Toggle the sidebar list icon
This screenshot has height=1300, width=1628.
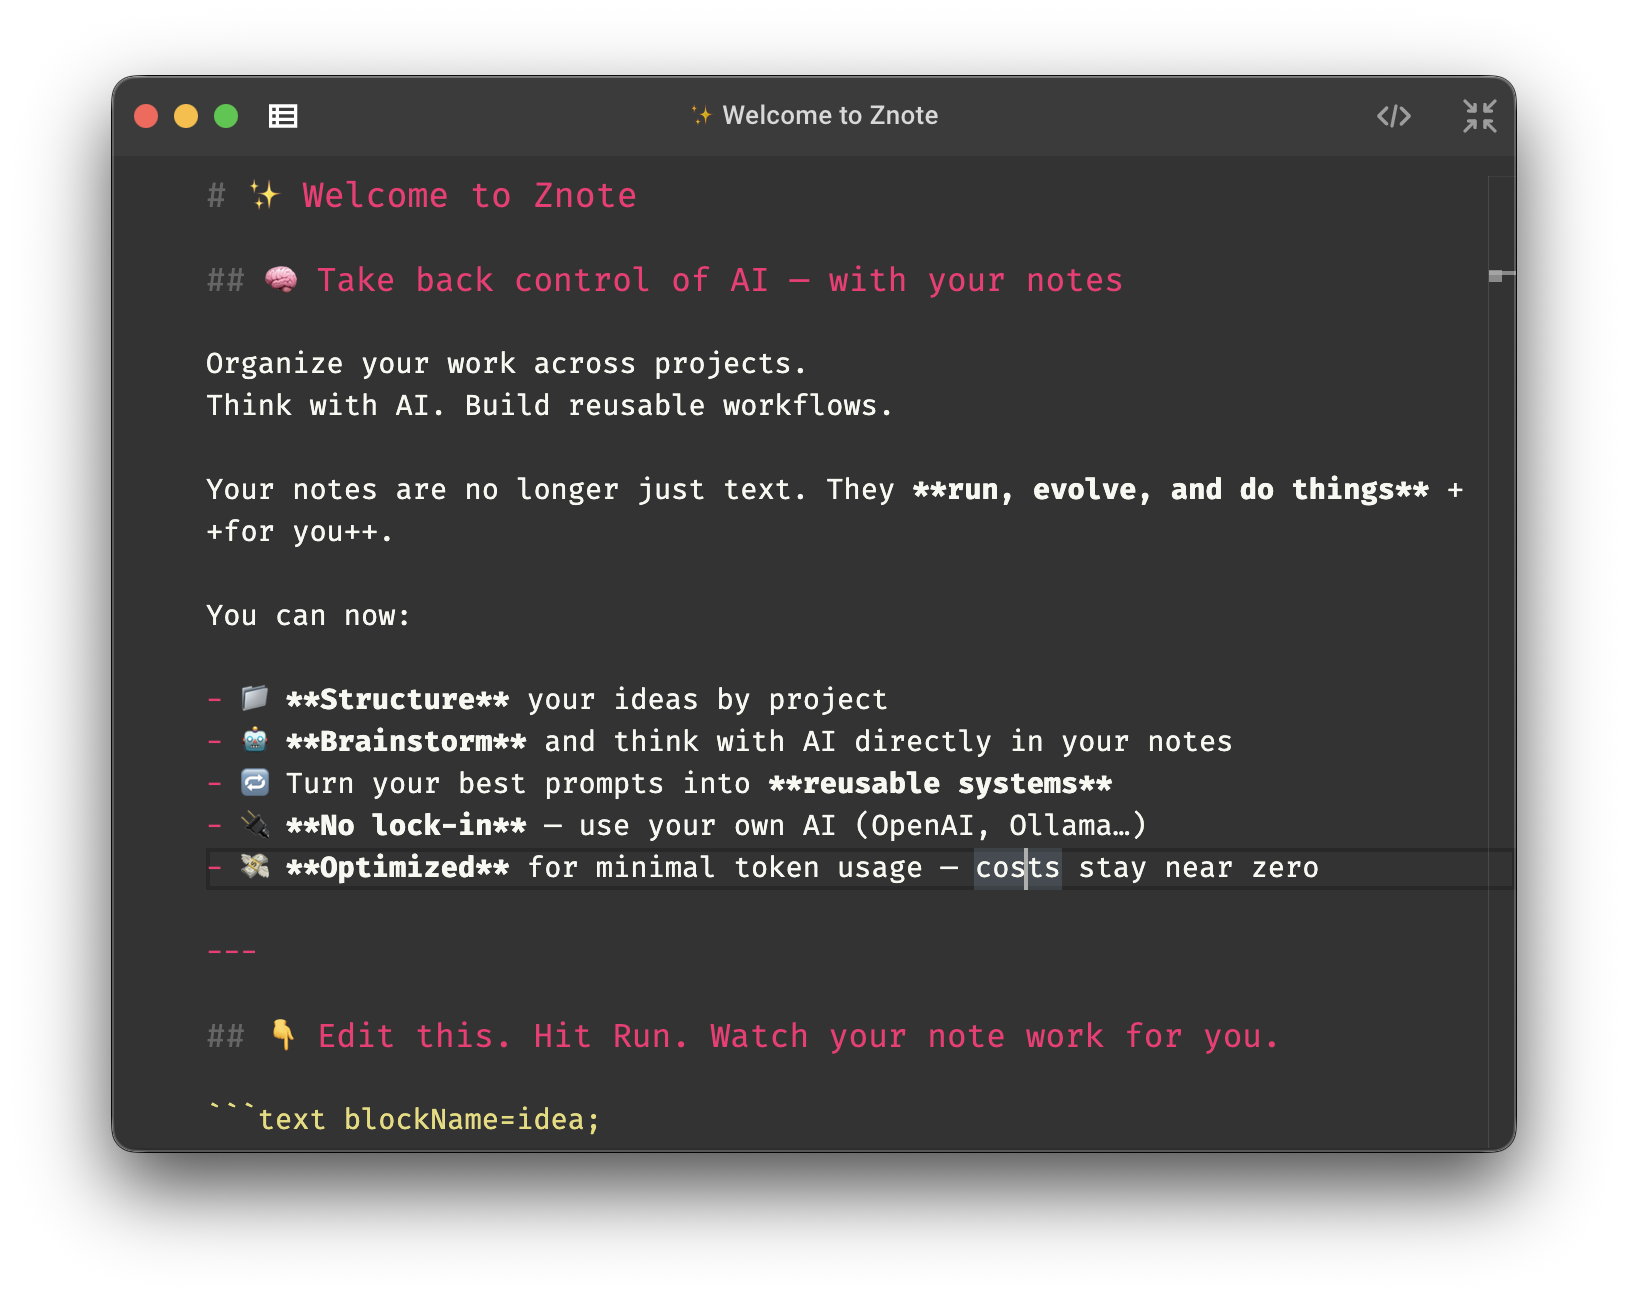coord(283,116)
